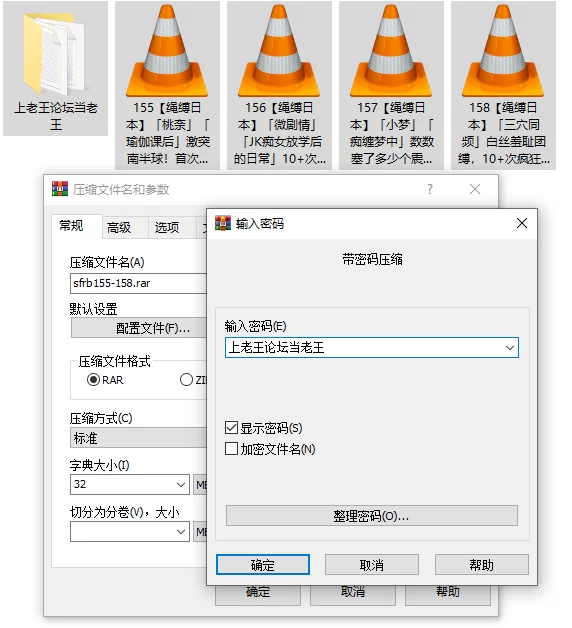Image resolution: width=572 pixels, height=628 pixels.
Task: Click WinRAR icon in 输入密码 title bar
Action: [223, 223]
